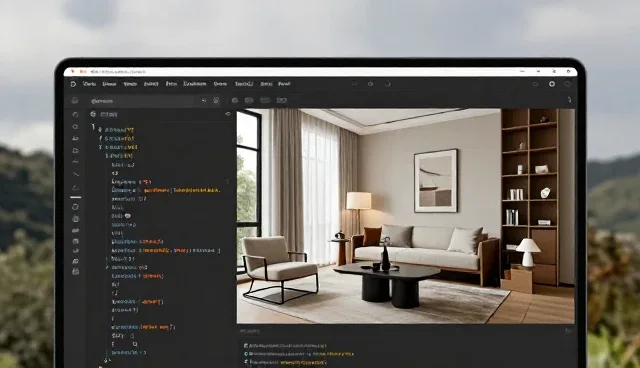The image size is (640, 368).
Task: Expand the third tree node arrow in the code outline
Action: 100,147
